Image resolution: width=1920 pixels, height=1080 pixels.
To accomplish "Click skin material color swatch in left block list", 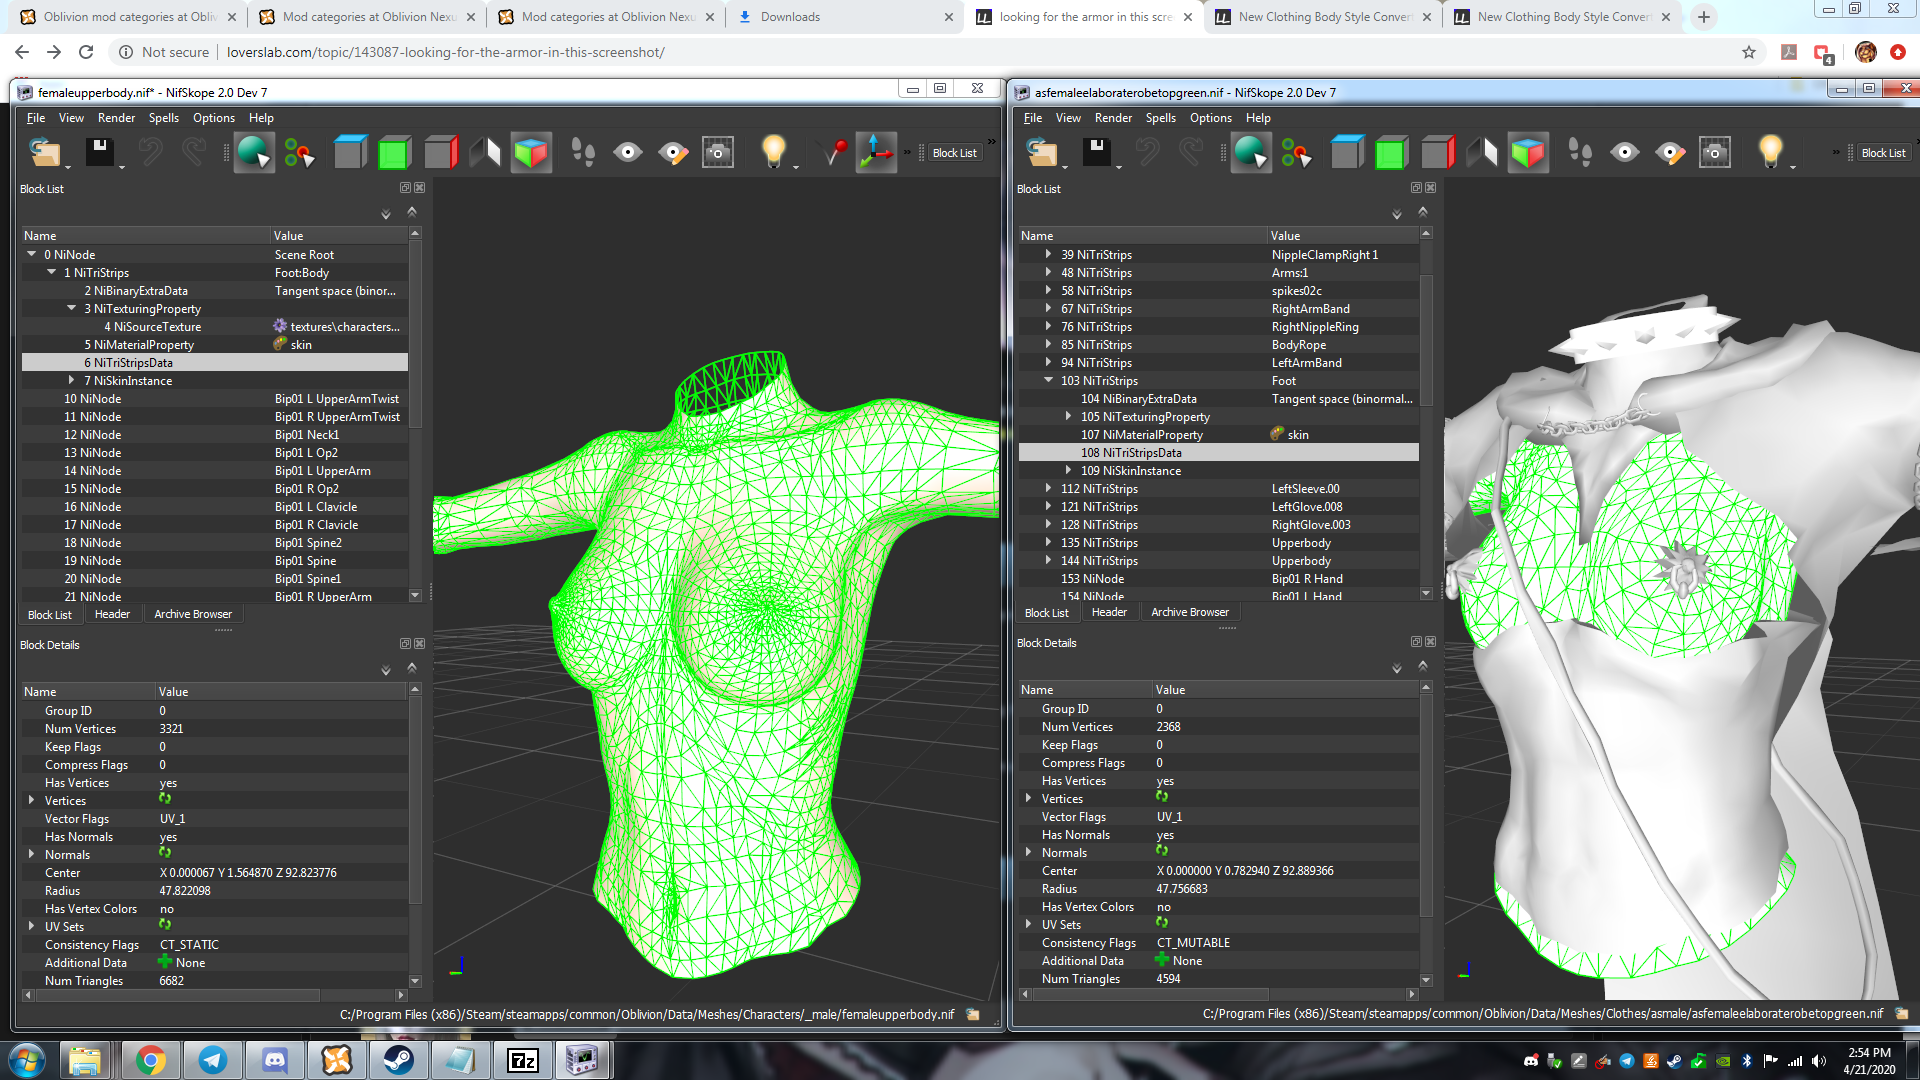I will pyautogui.click(x=280, y=344).
